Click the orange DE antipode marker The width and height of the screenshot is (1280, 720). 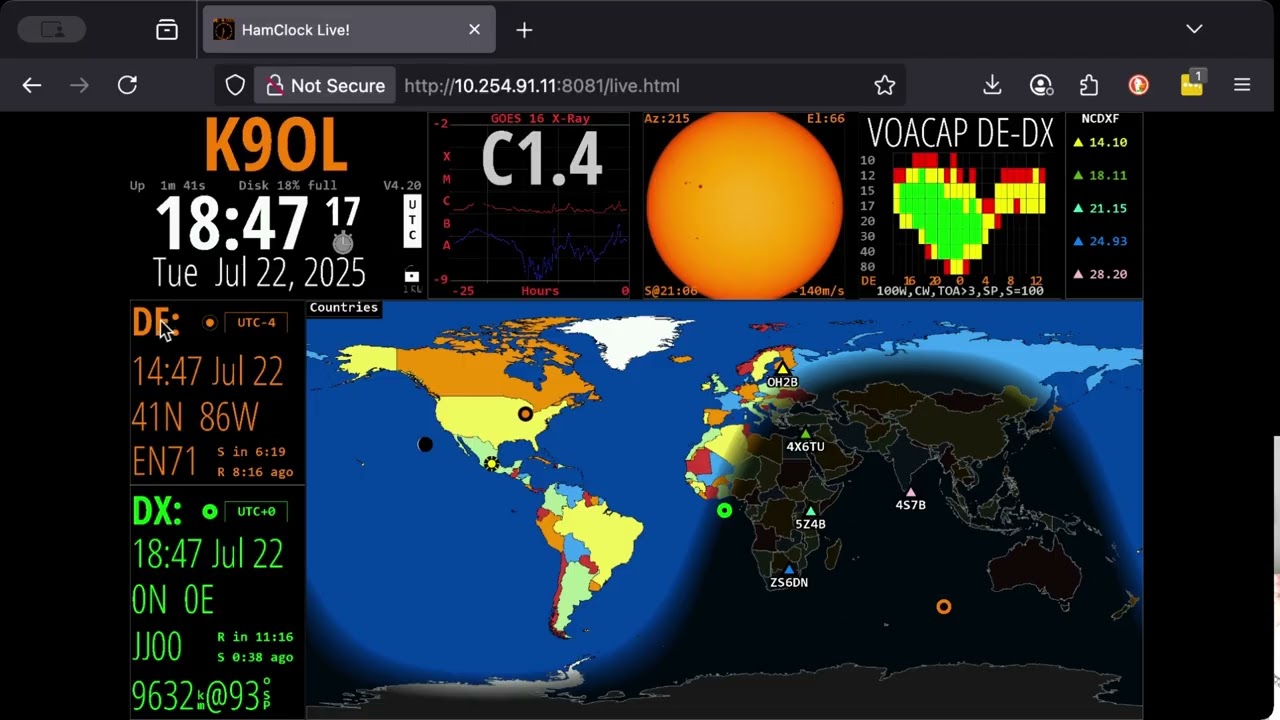click(x=943, y=607)
